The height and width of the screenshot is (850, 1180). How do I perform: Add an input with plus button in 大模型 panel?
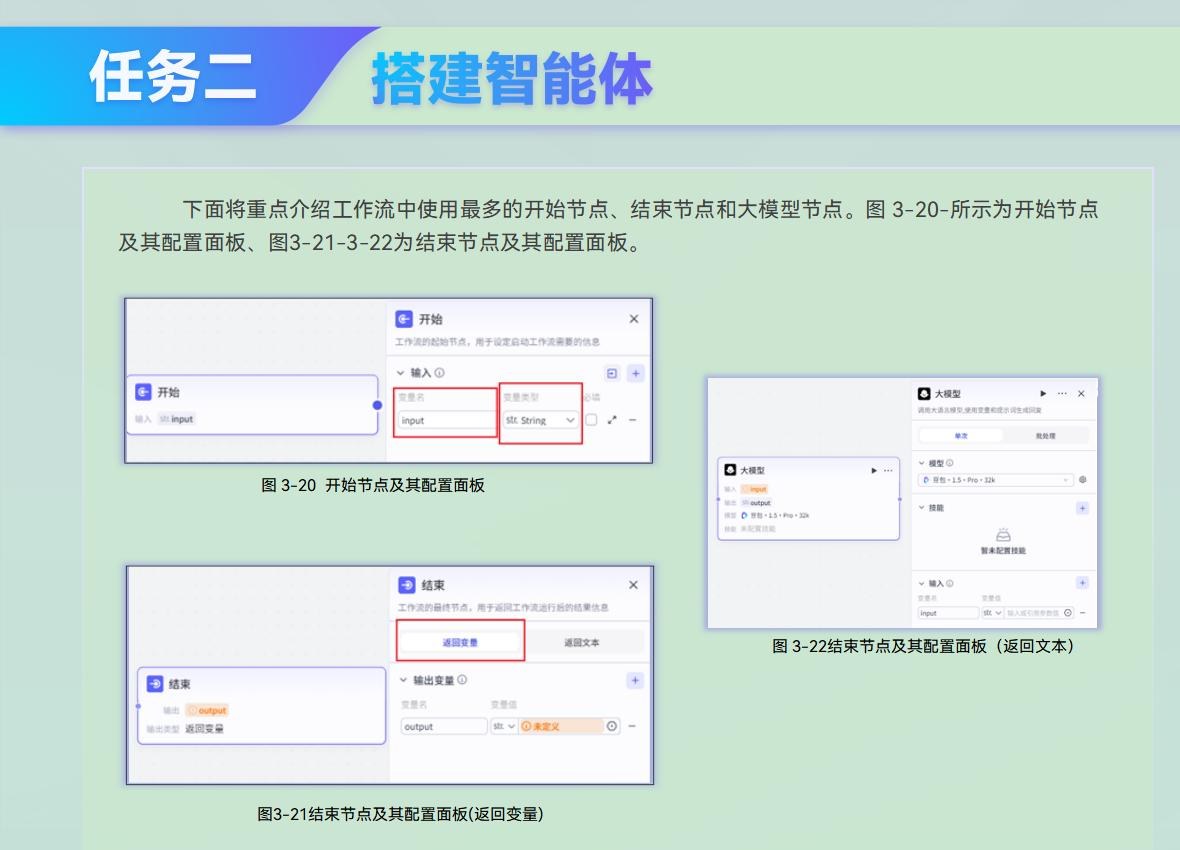(1082, 583)
